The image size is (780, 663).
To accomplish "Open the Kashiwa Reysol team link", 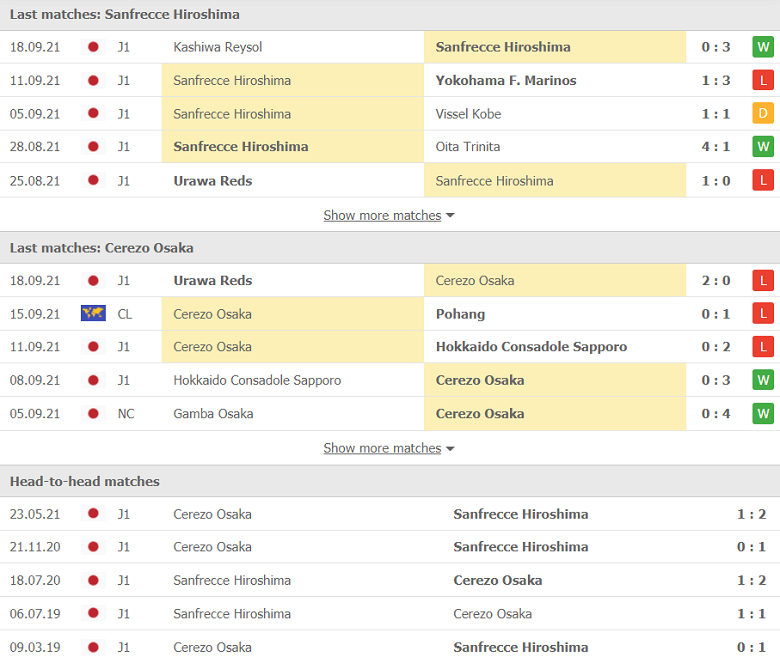I will pos(217,47).
